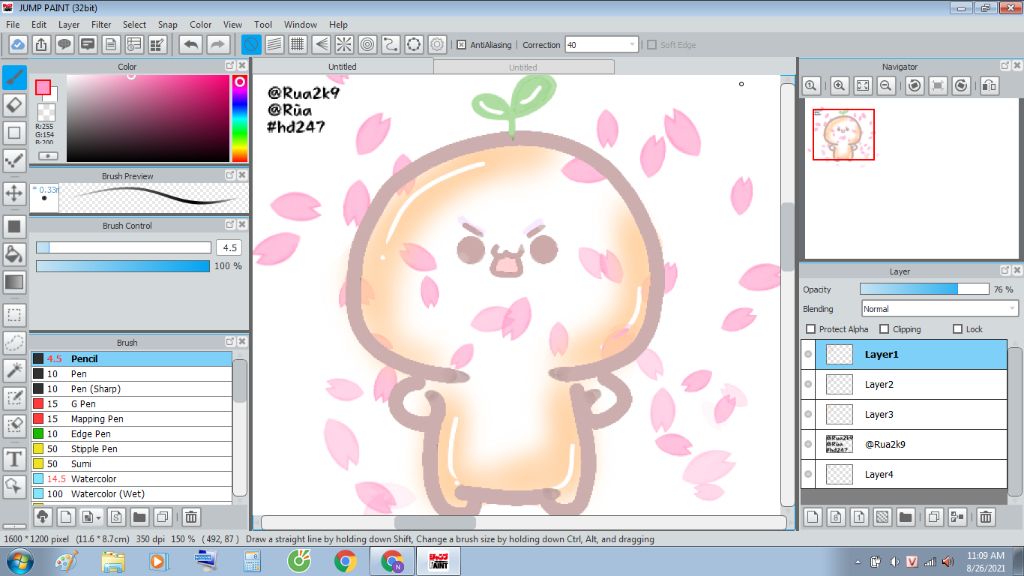
Task: Toggle the AntiAliasing checkbox
Action: [461, 45]
